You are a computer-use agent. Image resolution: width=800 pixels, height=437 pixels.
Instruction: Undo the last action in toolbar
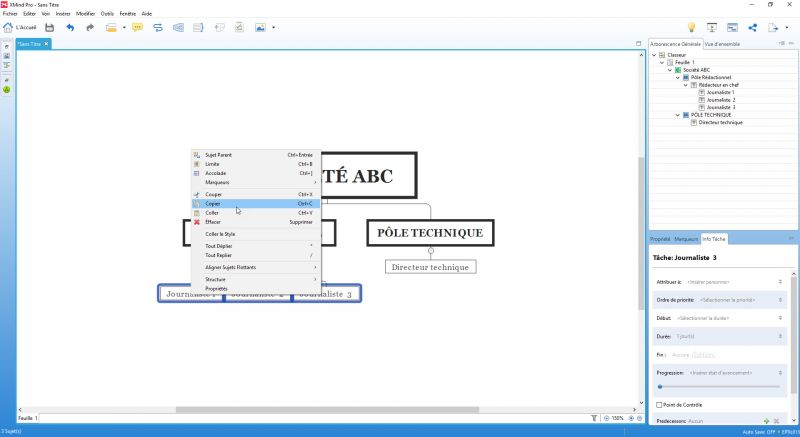(70, 28)
